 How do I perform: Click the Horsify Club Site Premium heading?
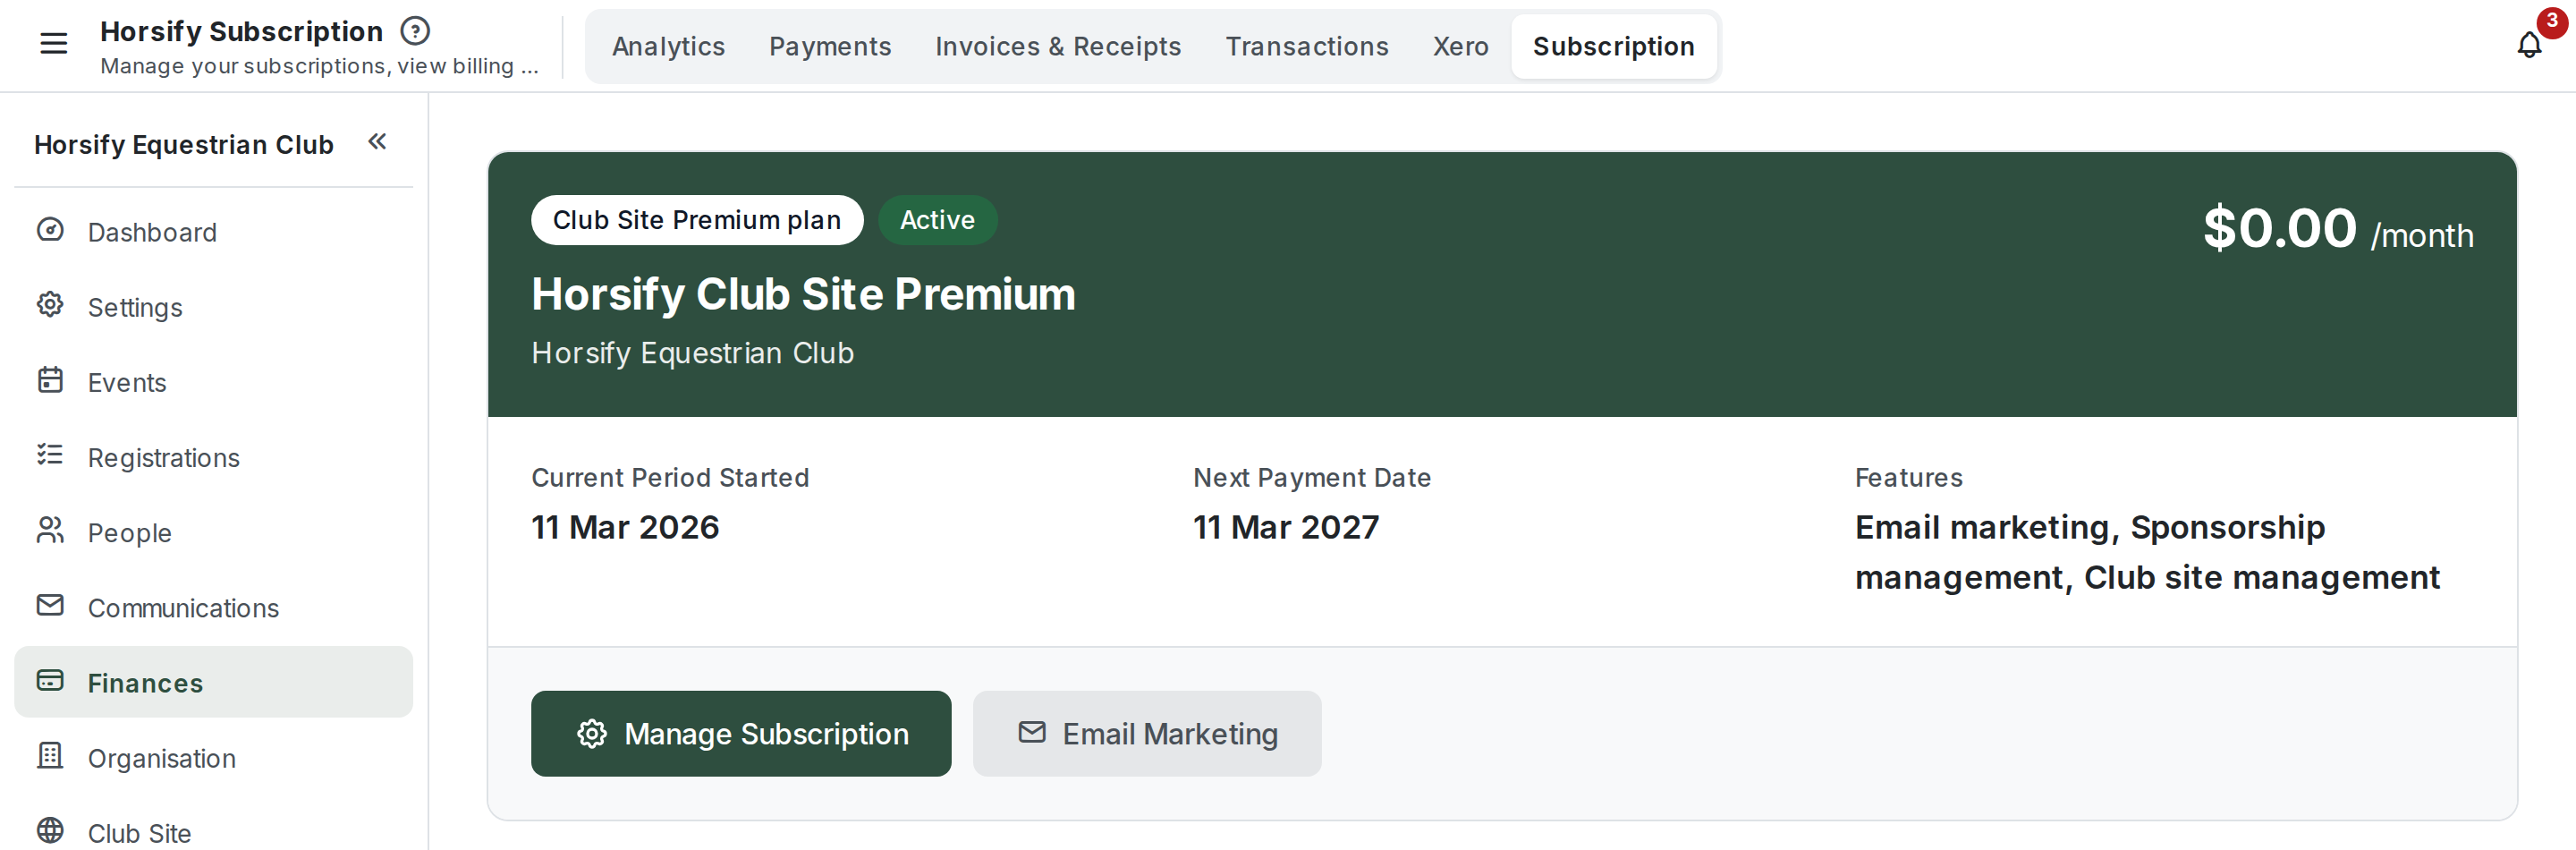point(803,294)
